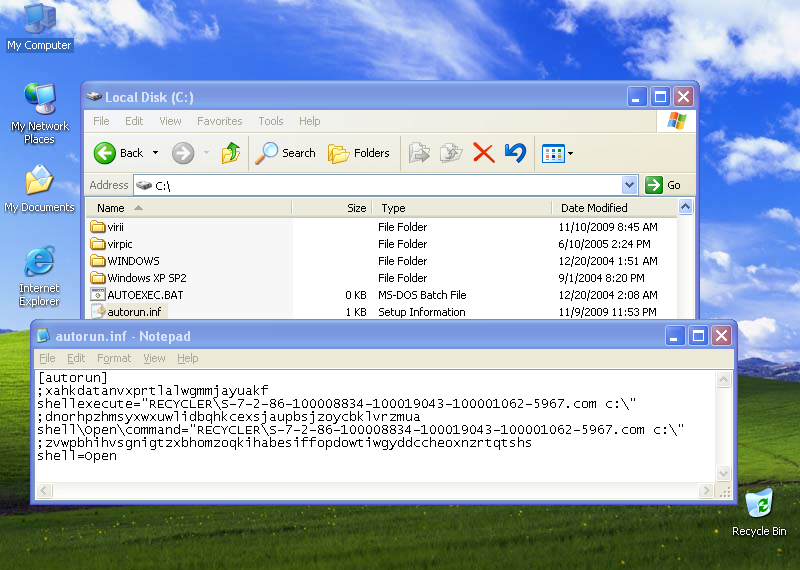Click the blue Undo toolbar icon
This screenshot has height=570, width=800.
(515, 153)
